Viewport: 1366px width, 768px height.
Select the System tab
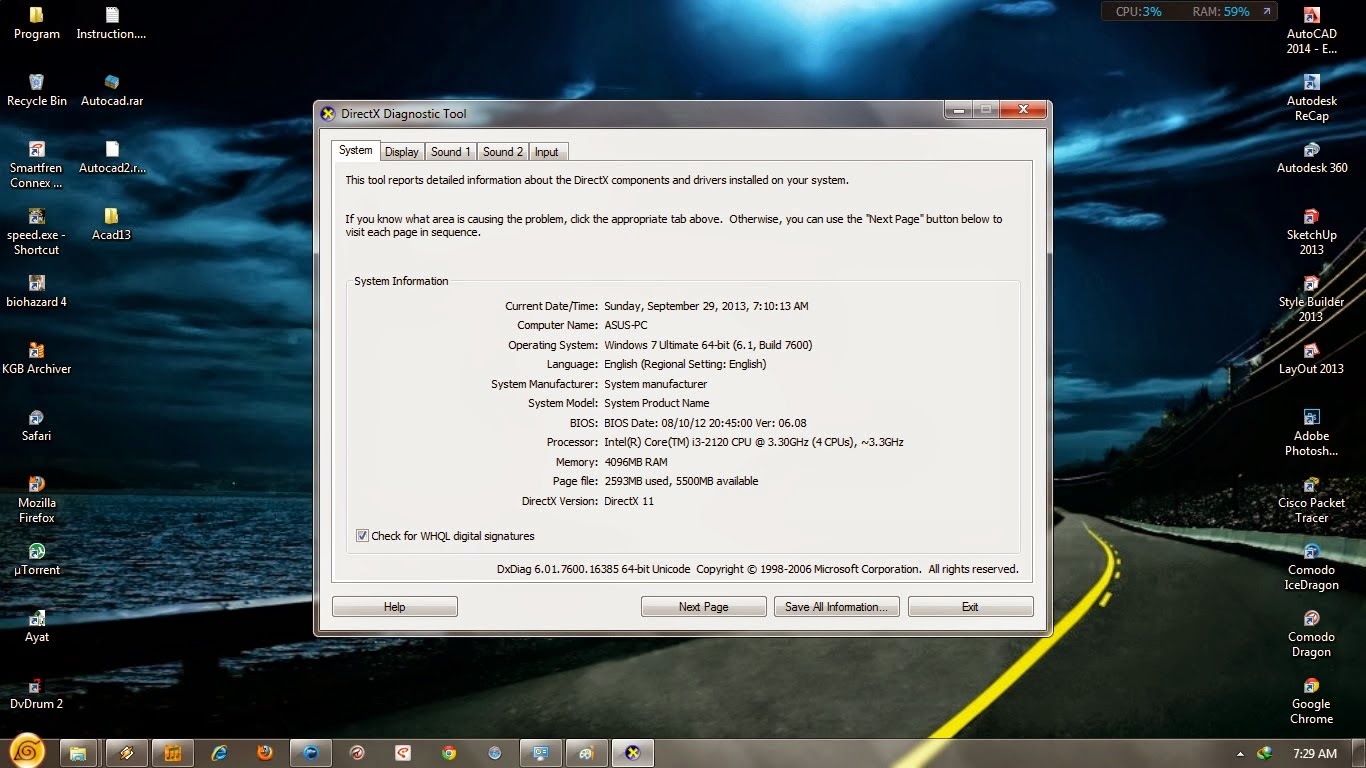[355, 150]
